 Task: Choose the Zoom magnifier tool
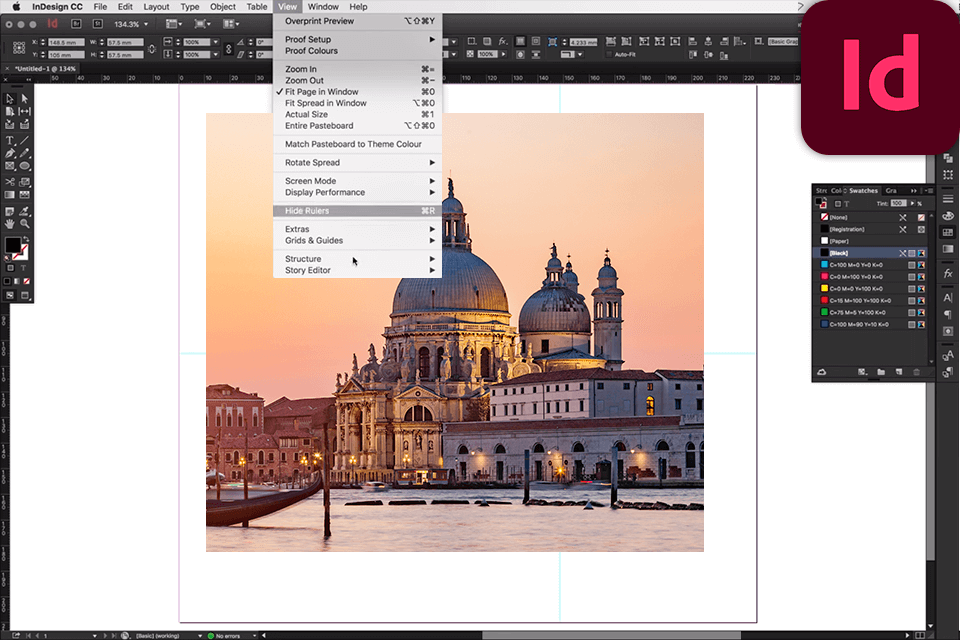pyautogui.click(x=25, y=223)
